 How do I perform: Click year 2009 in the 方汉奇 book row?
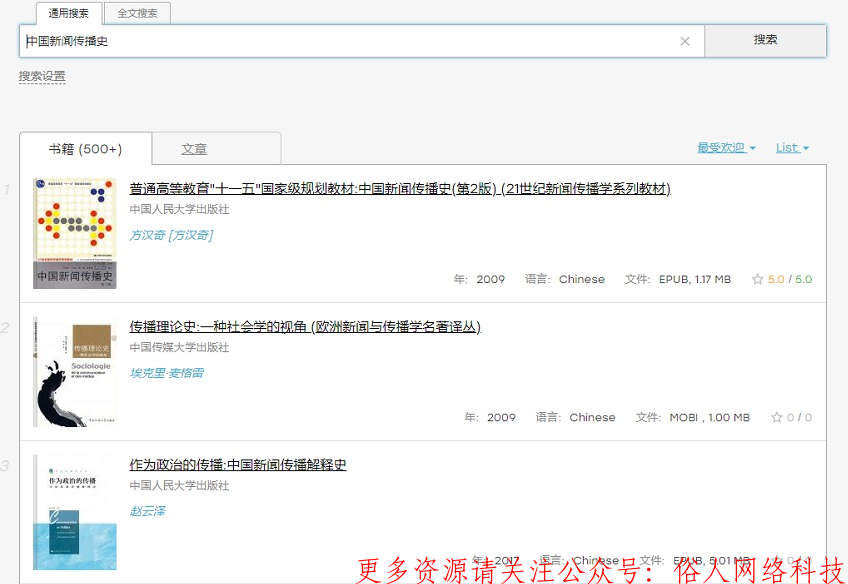pyautogui.click(x=491, y=279)
